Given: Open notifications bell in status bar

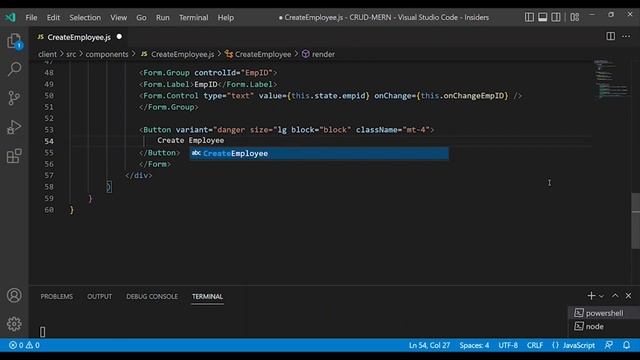Looking at the screenshot, I should point(627,345).
